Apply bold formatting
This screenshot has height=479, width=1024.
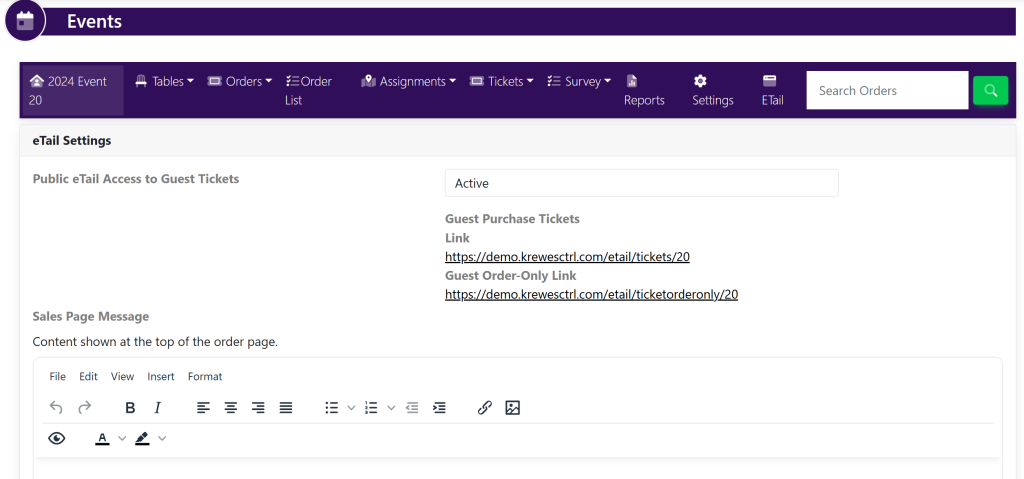(130, 408)
